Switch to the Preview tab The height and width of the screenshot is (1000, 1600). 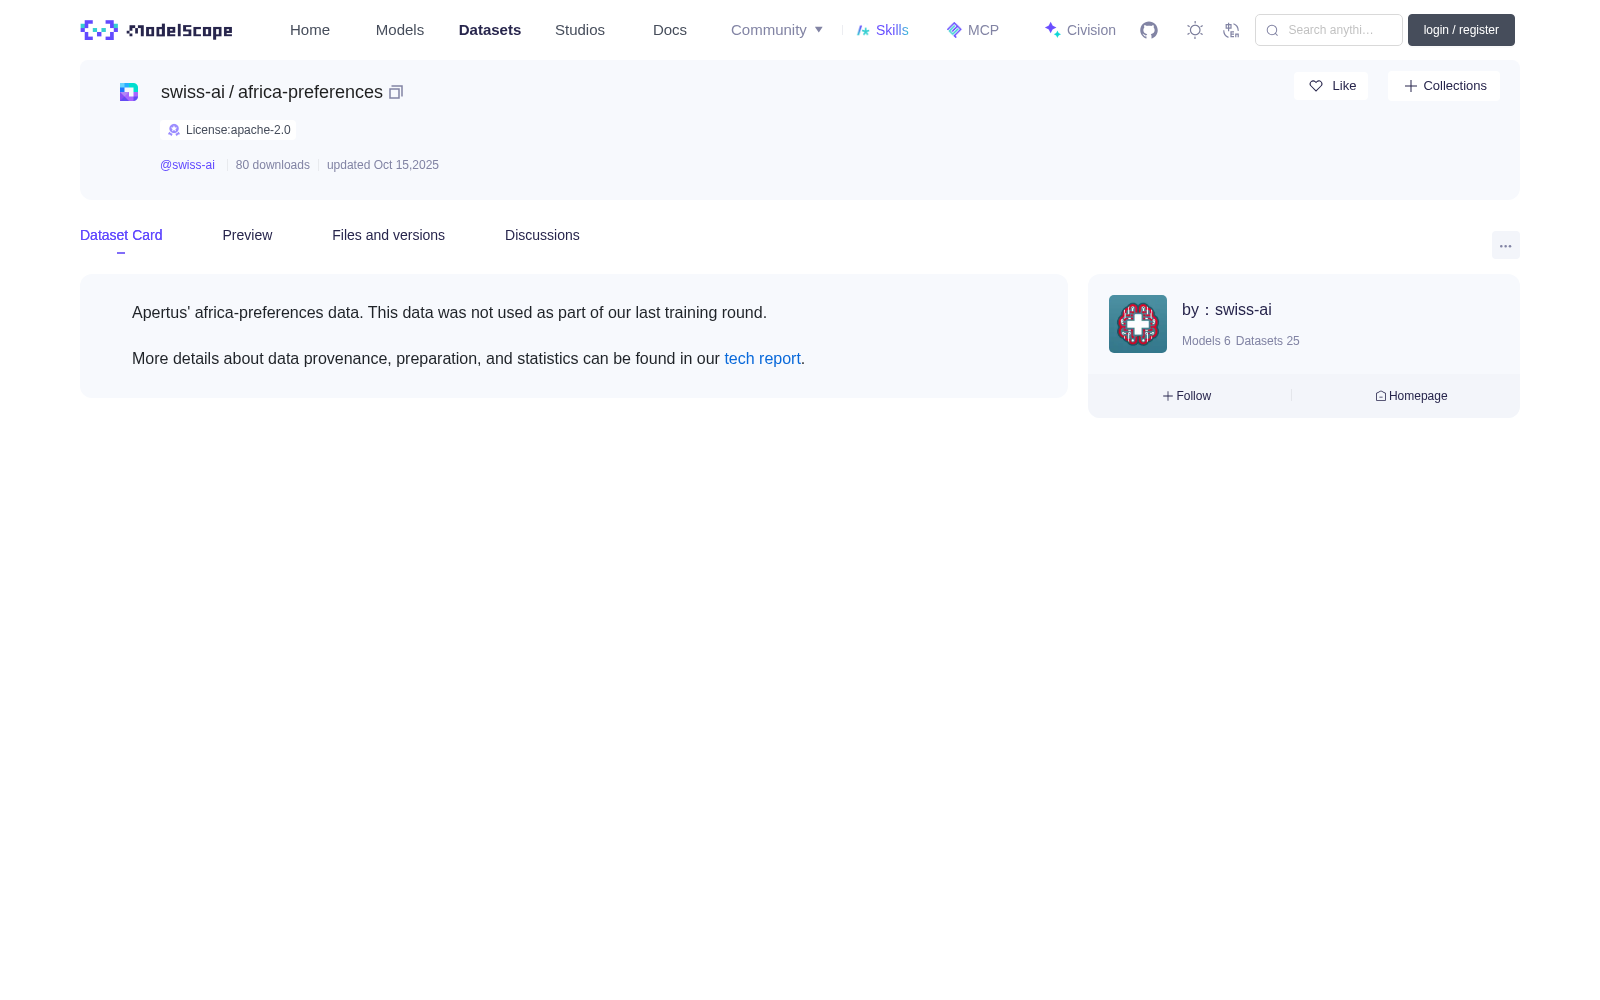coord(247,235)
